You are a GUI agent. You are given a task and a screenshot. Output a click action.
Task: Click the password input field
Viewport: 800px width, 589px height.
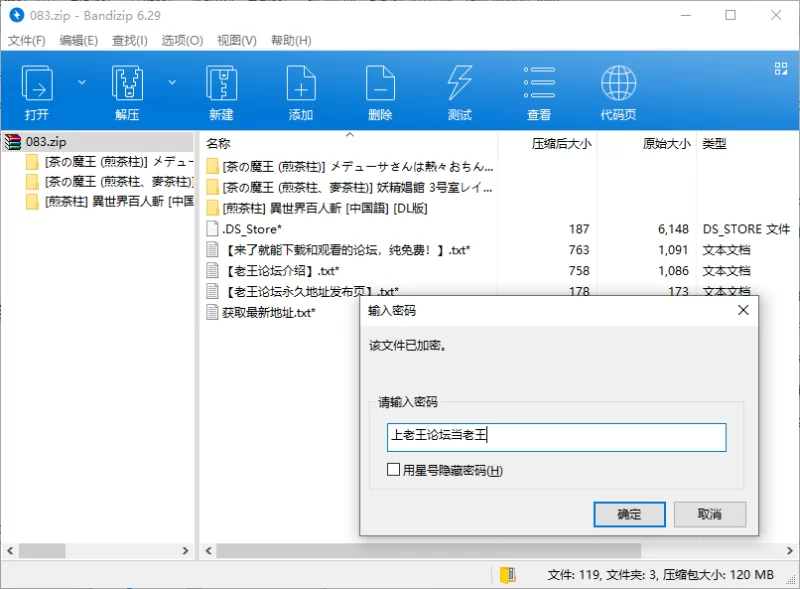(556, 437)
